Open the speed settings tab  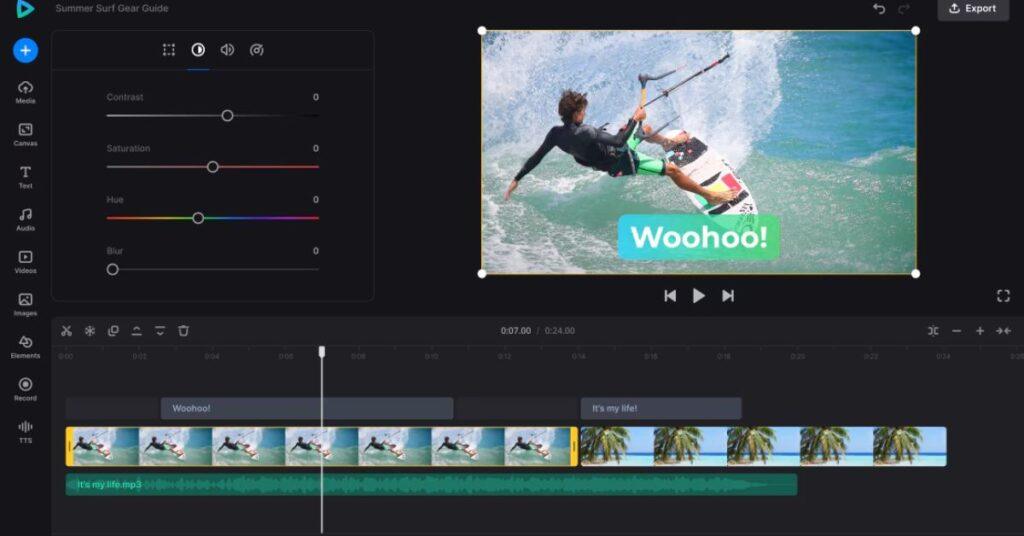(x=257, y=50)
